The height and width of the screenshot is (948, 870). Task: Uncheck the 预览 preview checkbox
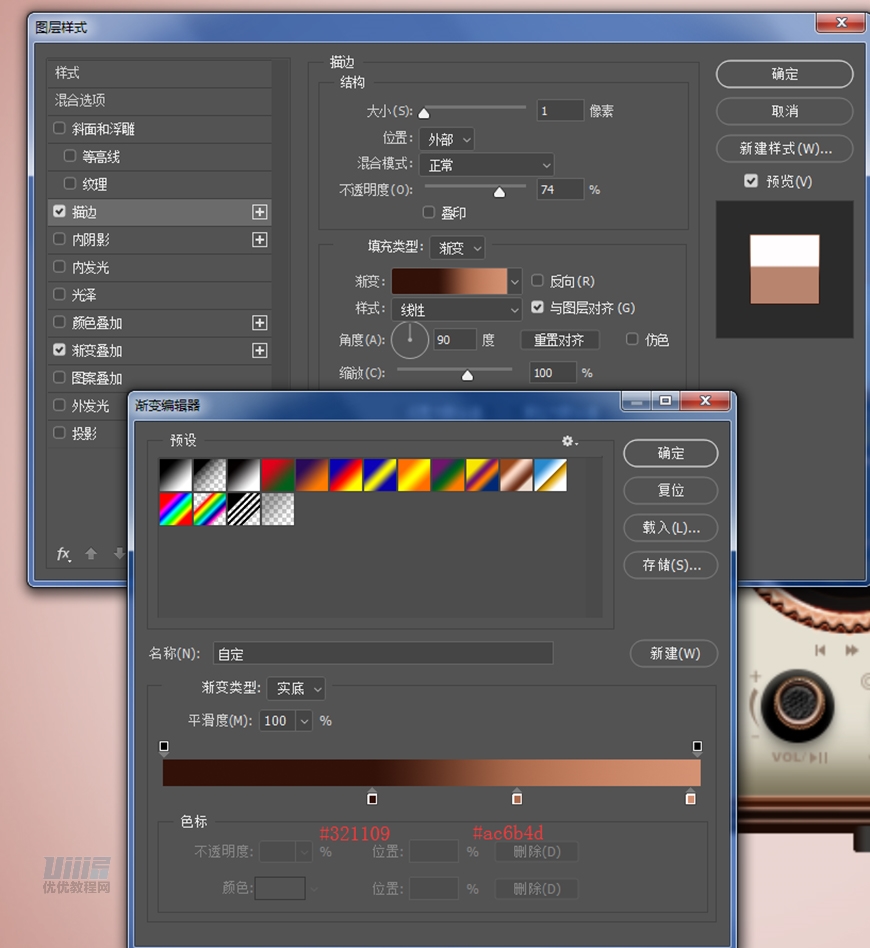751,181
